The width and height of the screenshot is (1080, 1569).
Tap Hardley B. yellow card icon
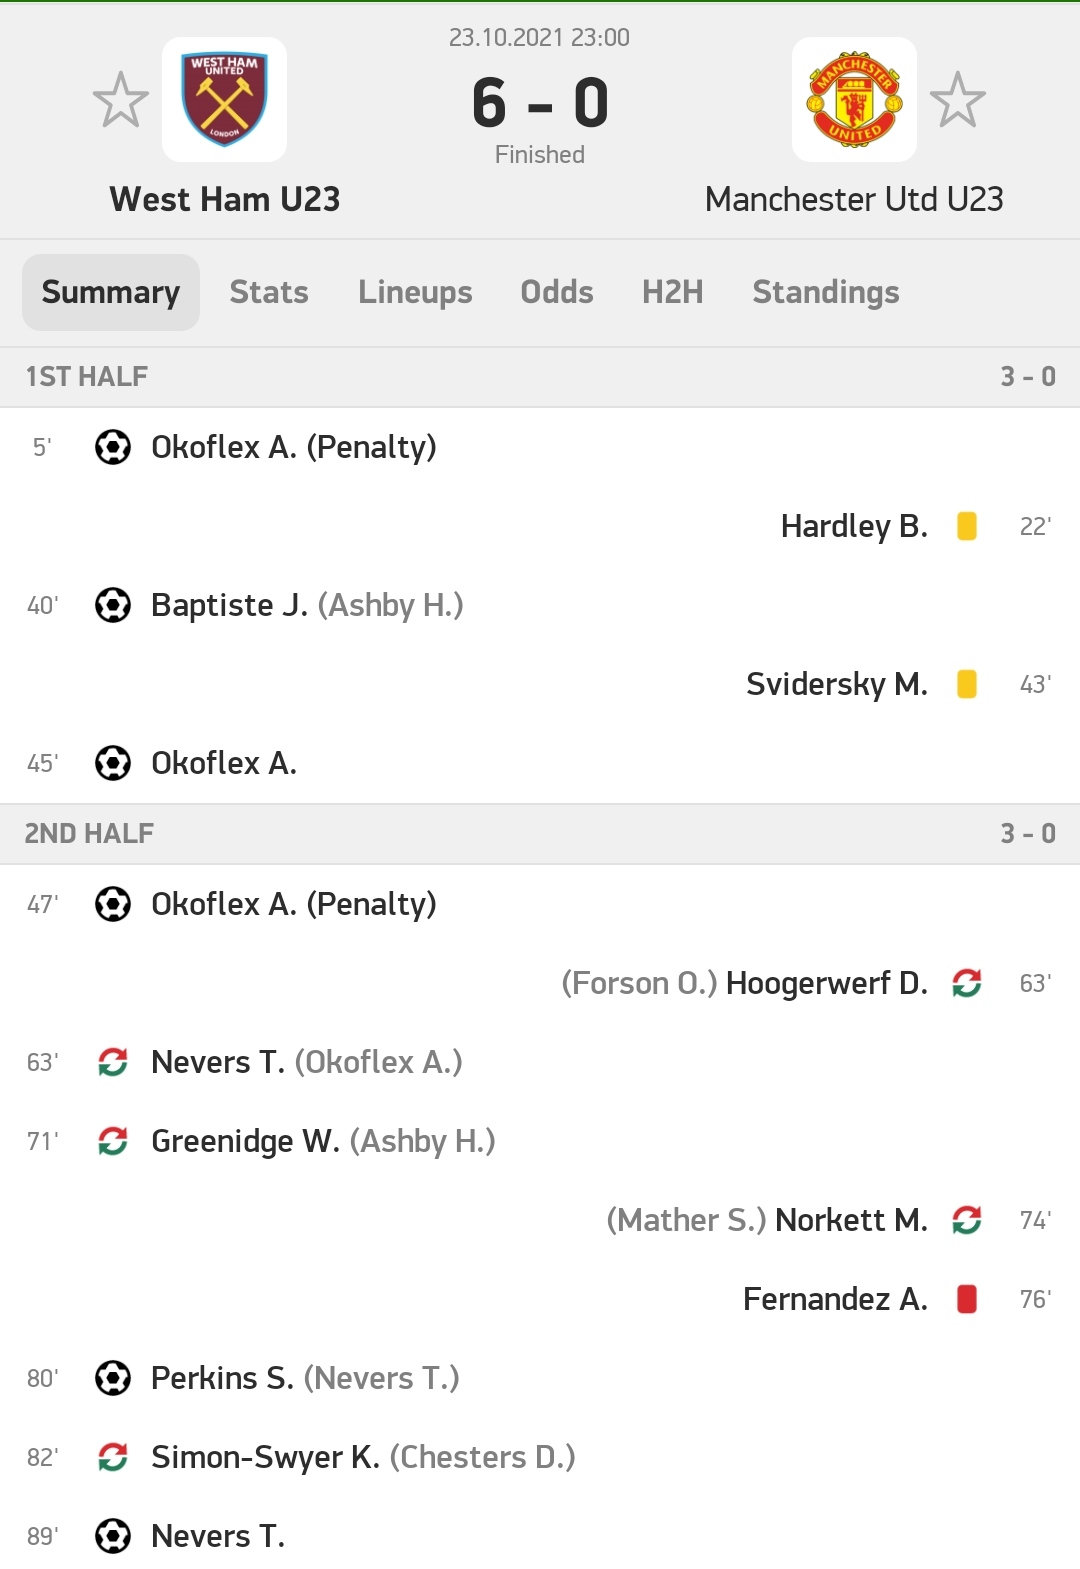coord(966,526)
